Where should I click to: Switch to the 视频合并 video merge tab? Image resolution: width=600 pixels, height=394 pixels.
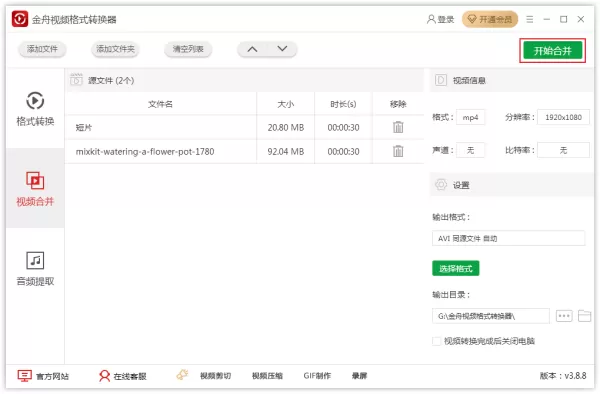pos(35,189)
